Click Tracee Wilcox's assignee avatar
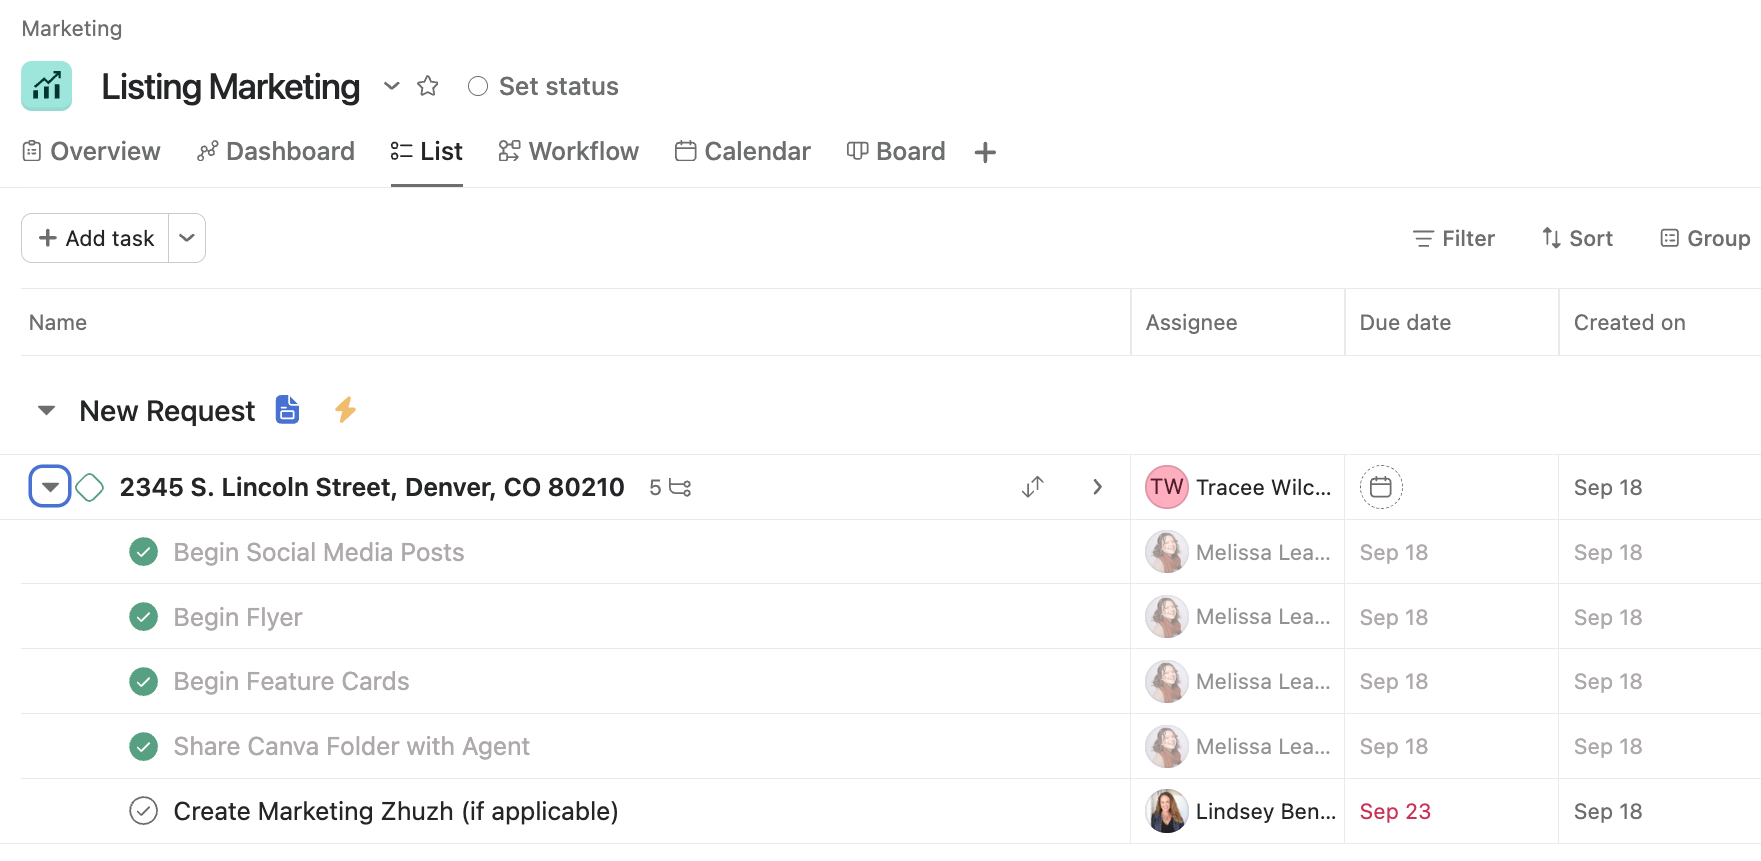 click(x=1166, y=487)
